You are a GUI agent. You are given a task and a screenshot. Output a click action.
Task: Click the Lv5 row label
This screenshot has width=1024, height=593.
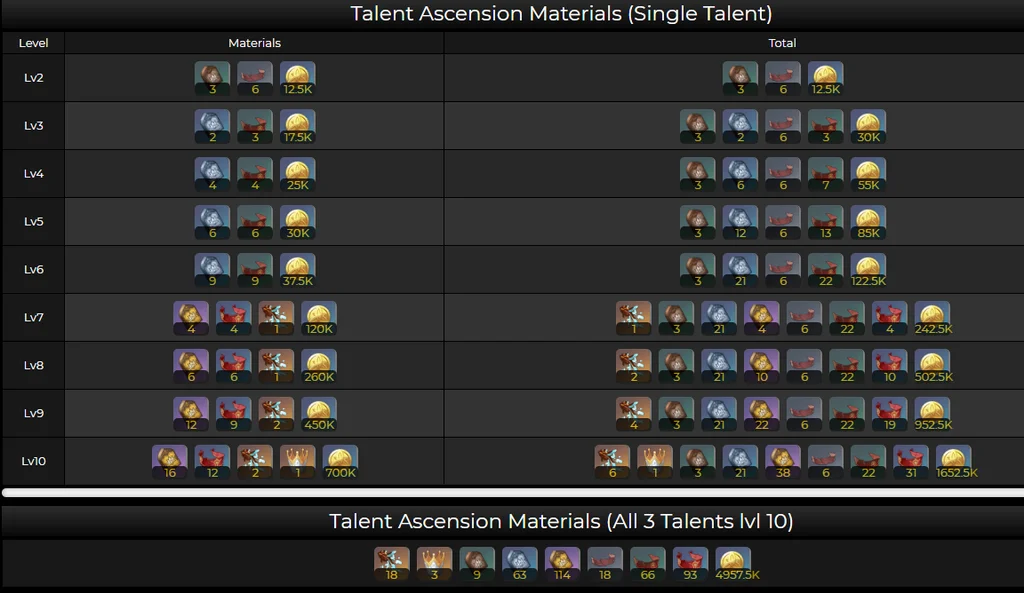pos(33,221)
